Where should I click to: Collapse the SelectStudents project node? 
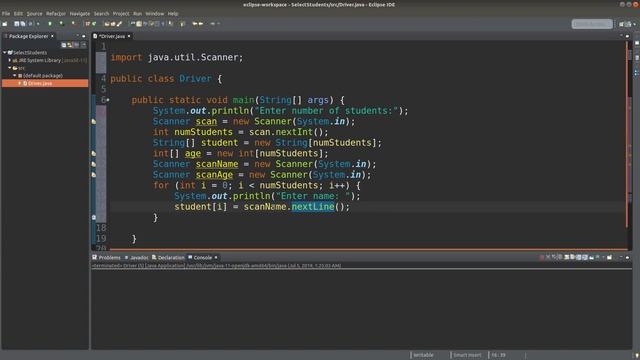pos(4,52)
